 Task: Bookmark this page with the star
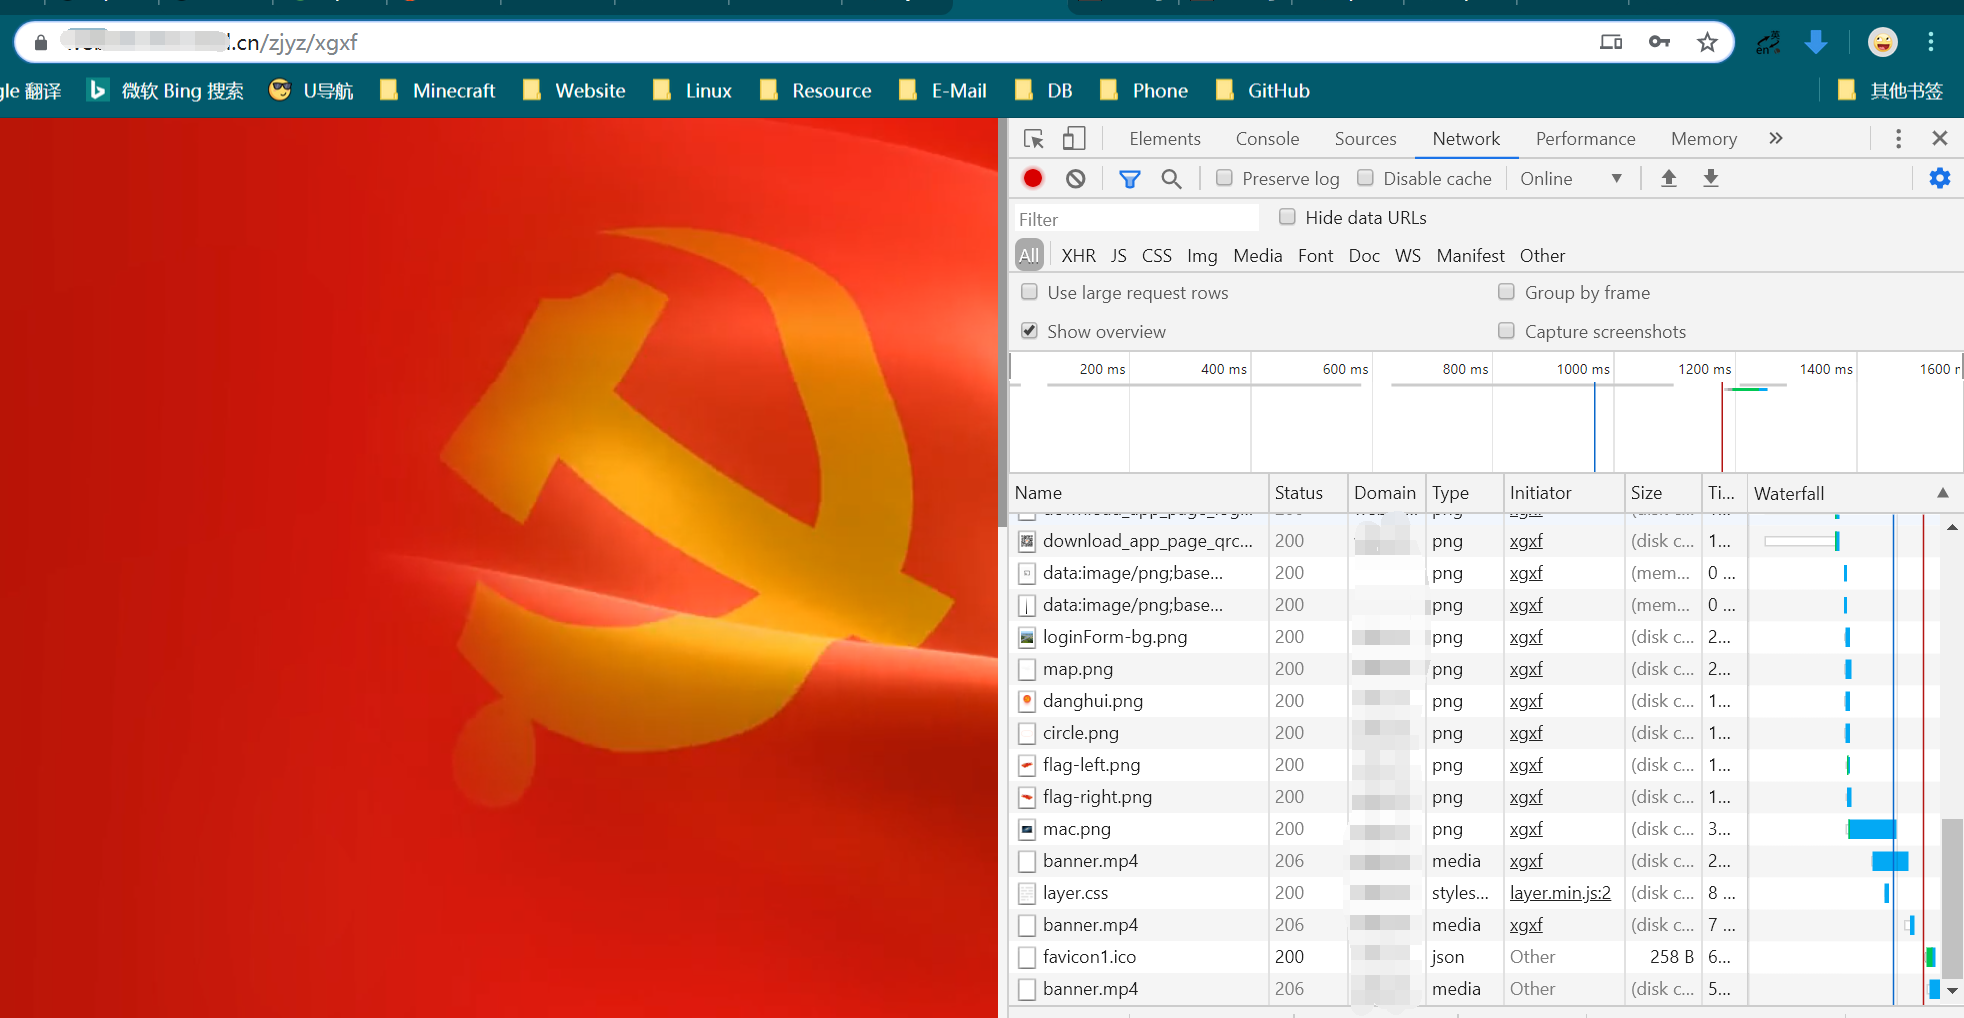click(1707, 42)
